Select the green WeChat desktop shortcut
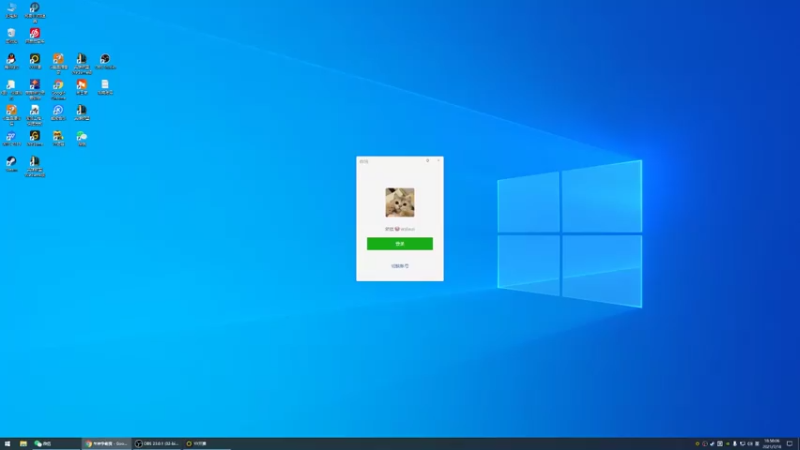 [82, 139]
